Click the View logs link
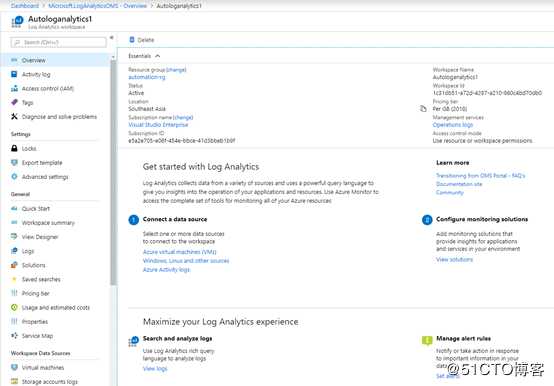The width and height of the screenshot is (554, 386). click(x=155, y=368)
